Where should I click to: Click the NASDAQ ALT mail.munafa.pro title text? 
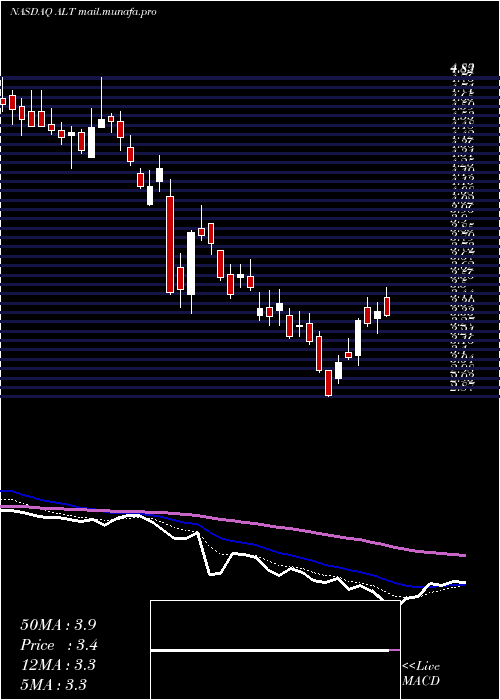(83, 12)
